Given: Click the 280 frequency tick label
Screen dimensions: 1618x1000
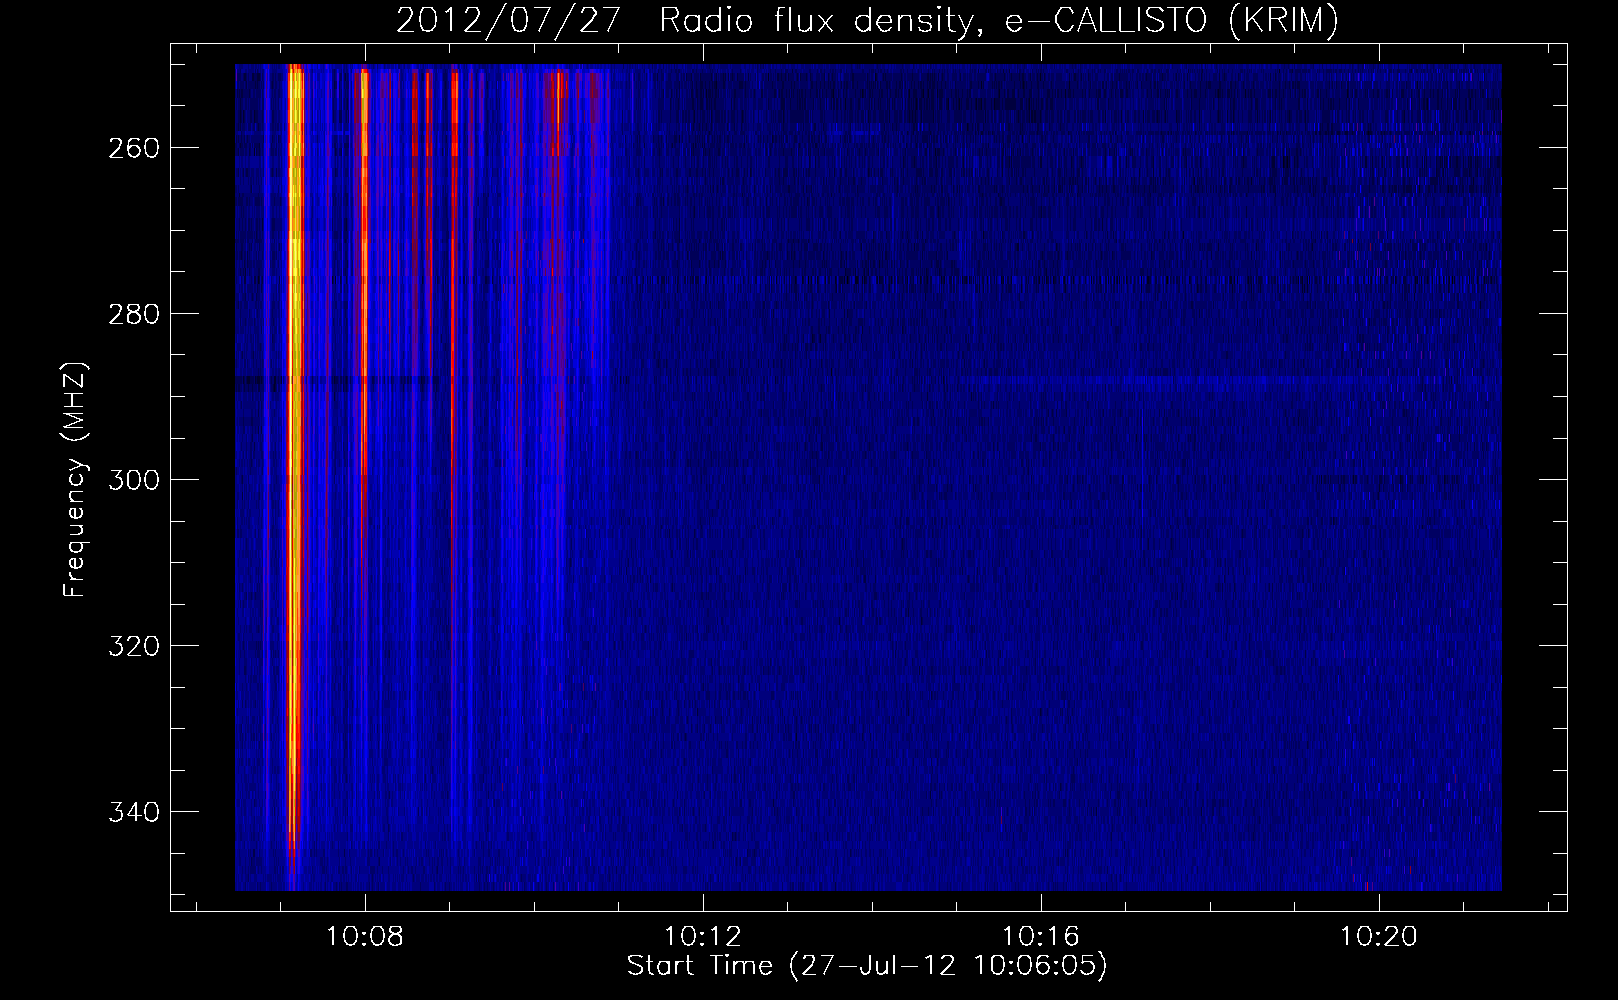Looking at the screenshot, I should pyautogui.click(x=134, y=314).
